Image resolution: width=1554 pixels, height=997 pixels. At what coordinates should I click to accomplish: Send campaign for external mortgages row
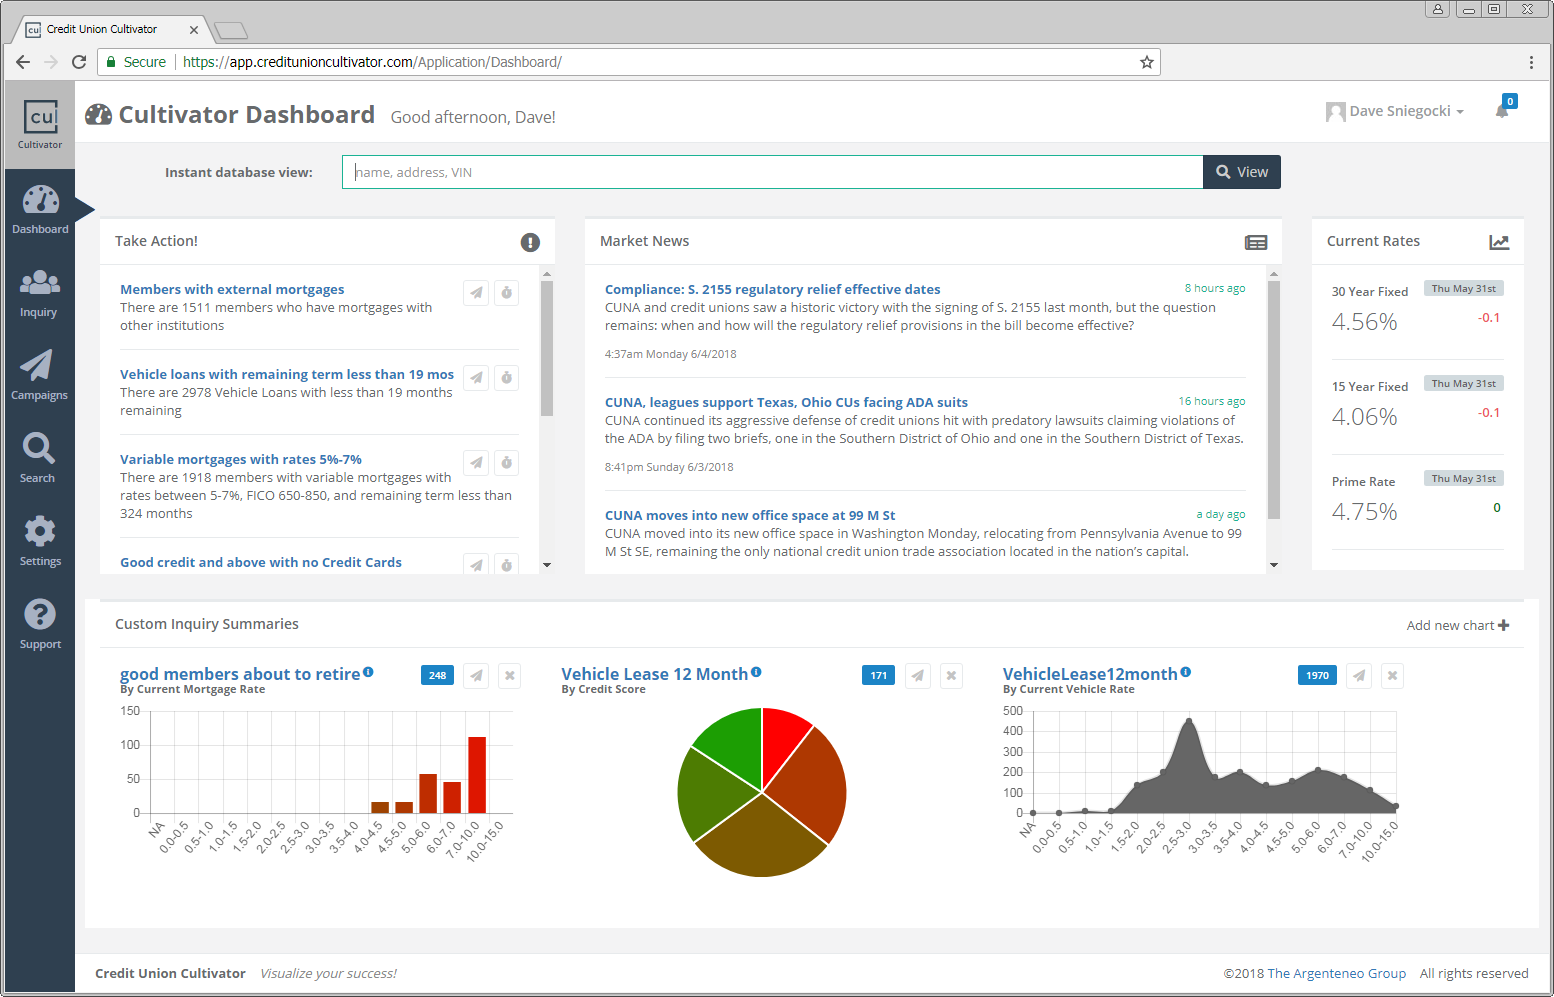pyautogui.click(x=476, y=293)
